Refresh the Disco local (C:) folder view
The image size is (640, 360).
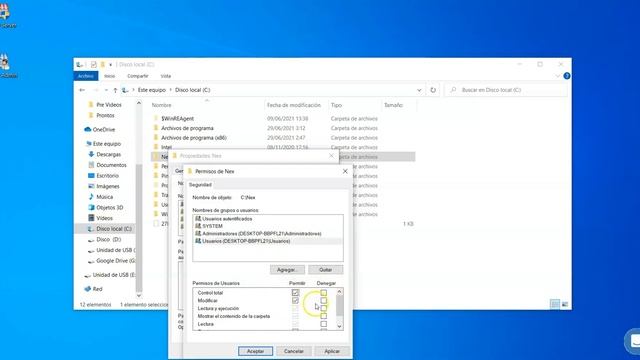click(x=433, y=90)
